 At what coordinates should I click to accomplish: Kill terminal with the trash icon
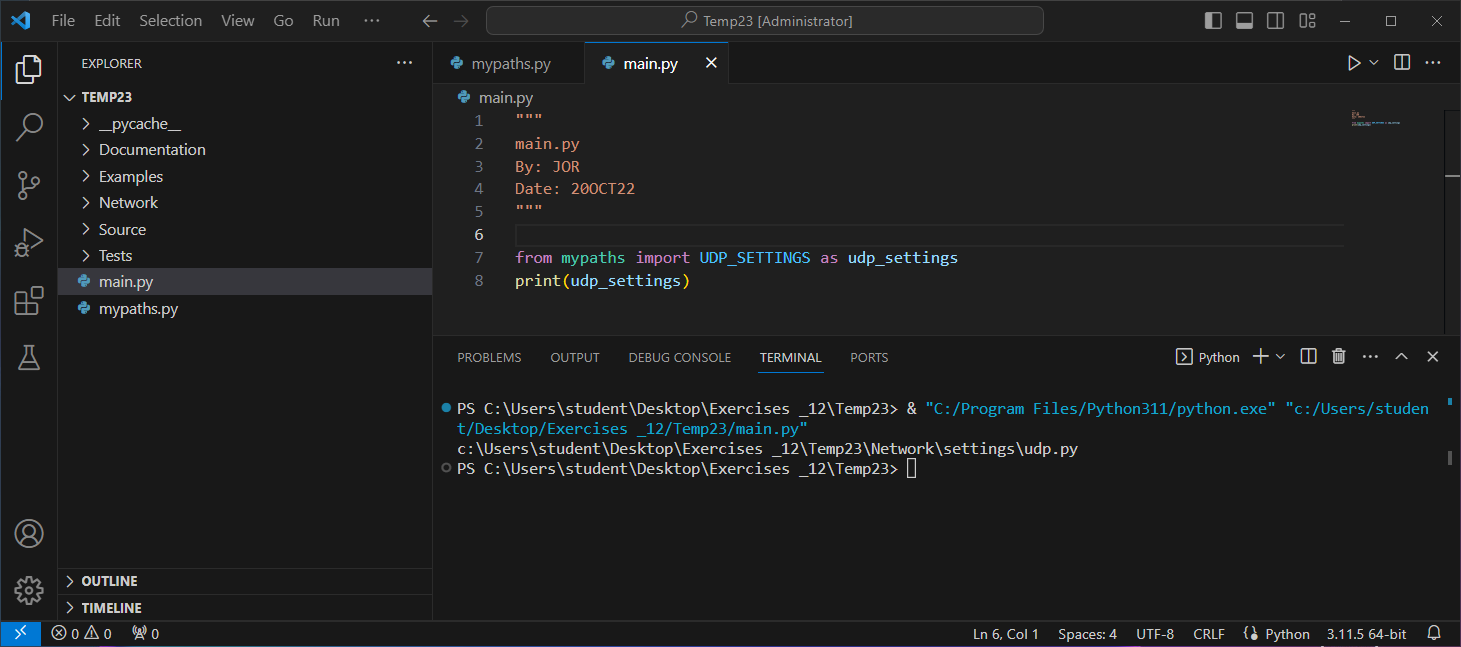[1339, 357]
